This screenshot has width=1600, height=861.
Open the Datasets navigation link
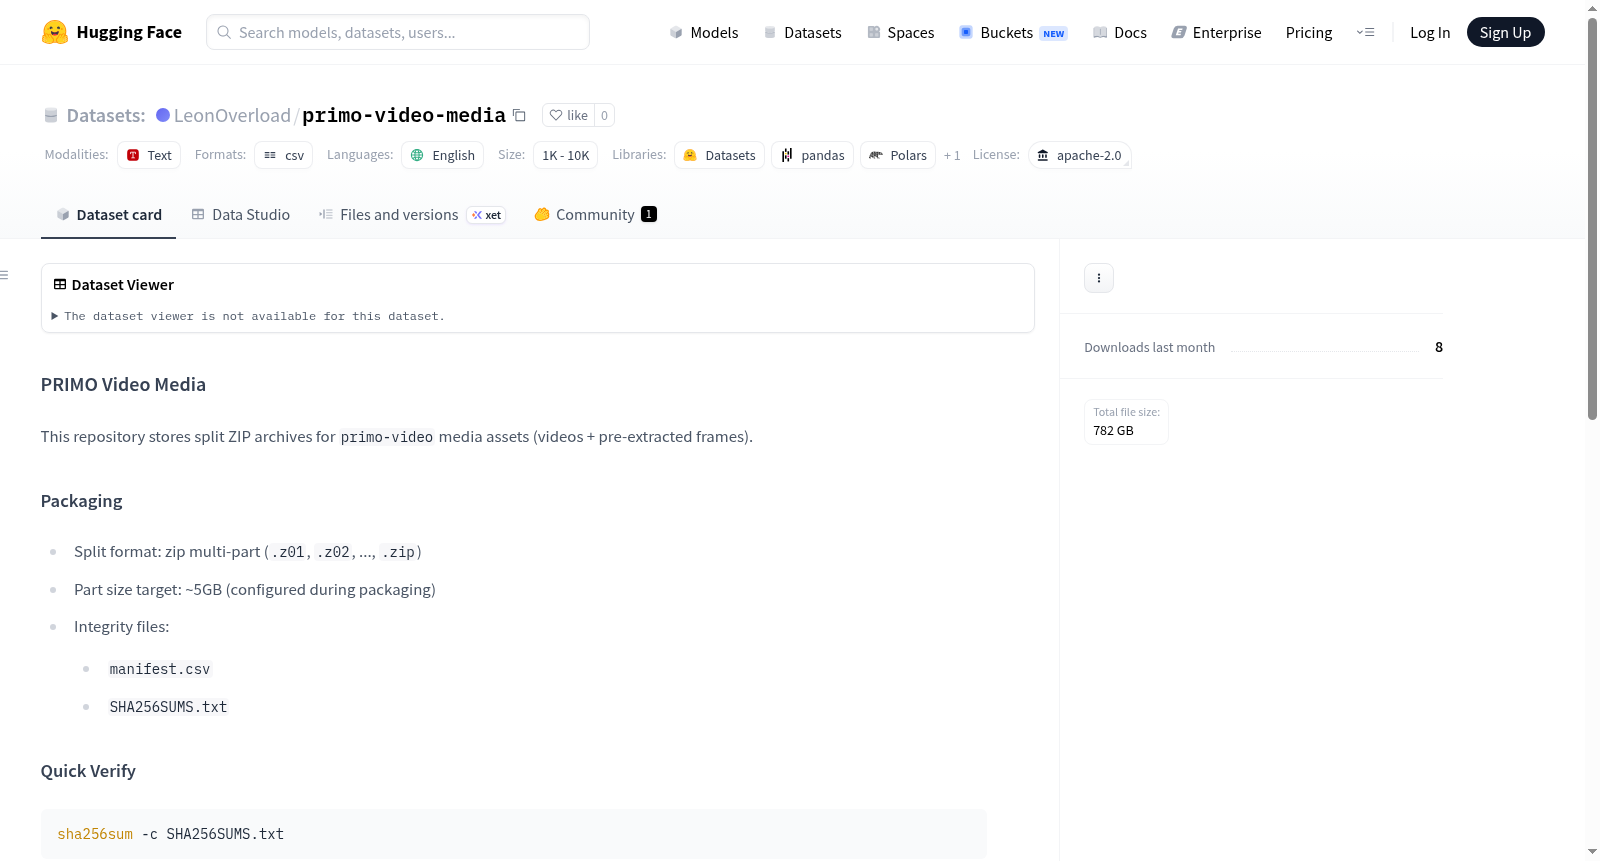tap(803, 32)
